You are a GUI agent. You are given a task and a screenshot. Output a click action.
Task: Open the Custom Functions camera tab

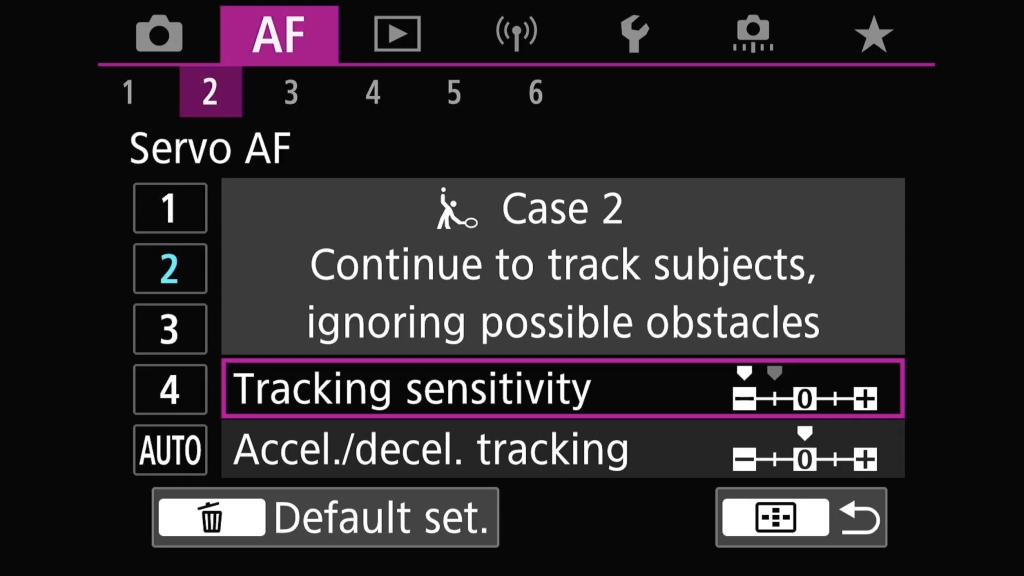tap(753, 34)
